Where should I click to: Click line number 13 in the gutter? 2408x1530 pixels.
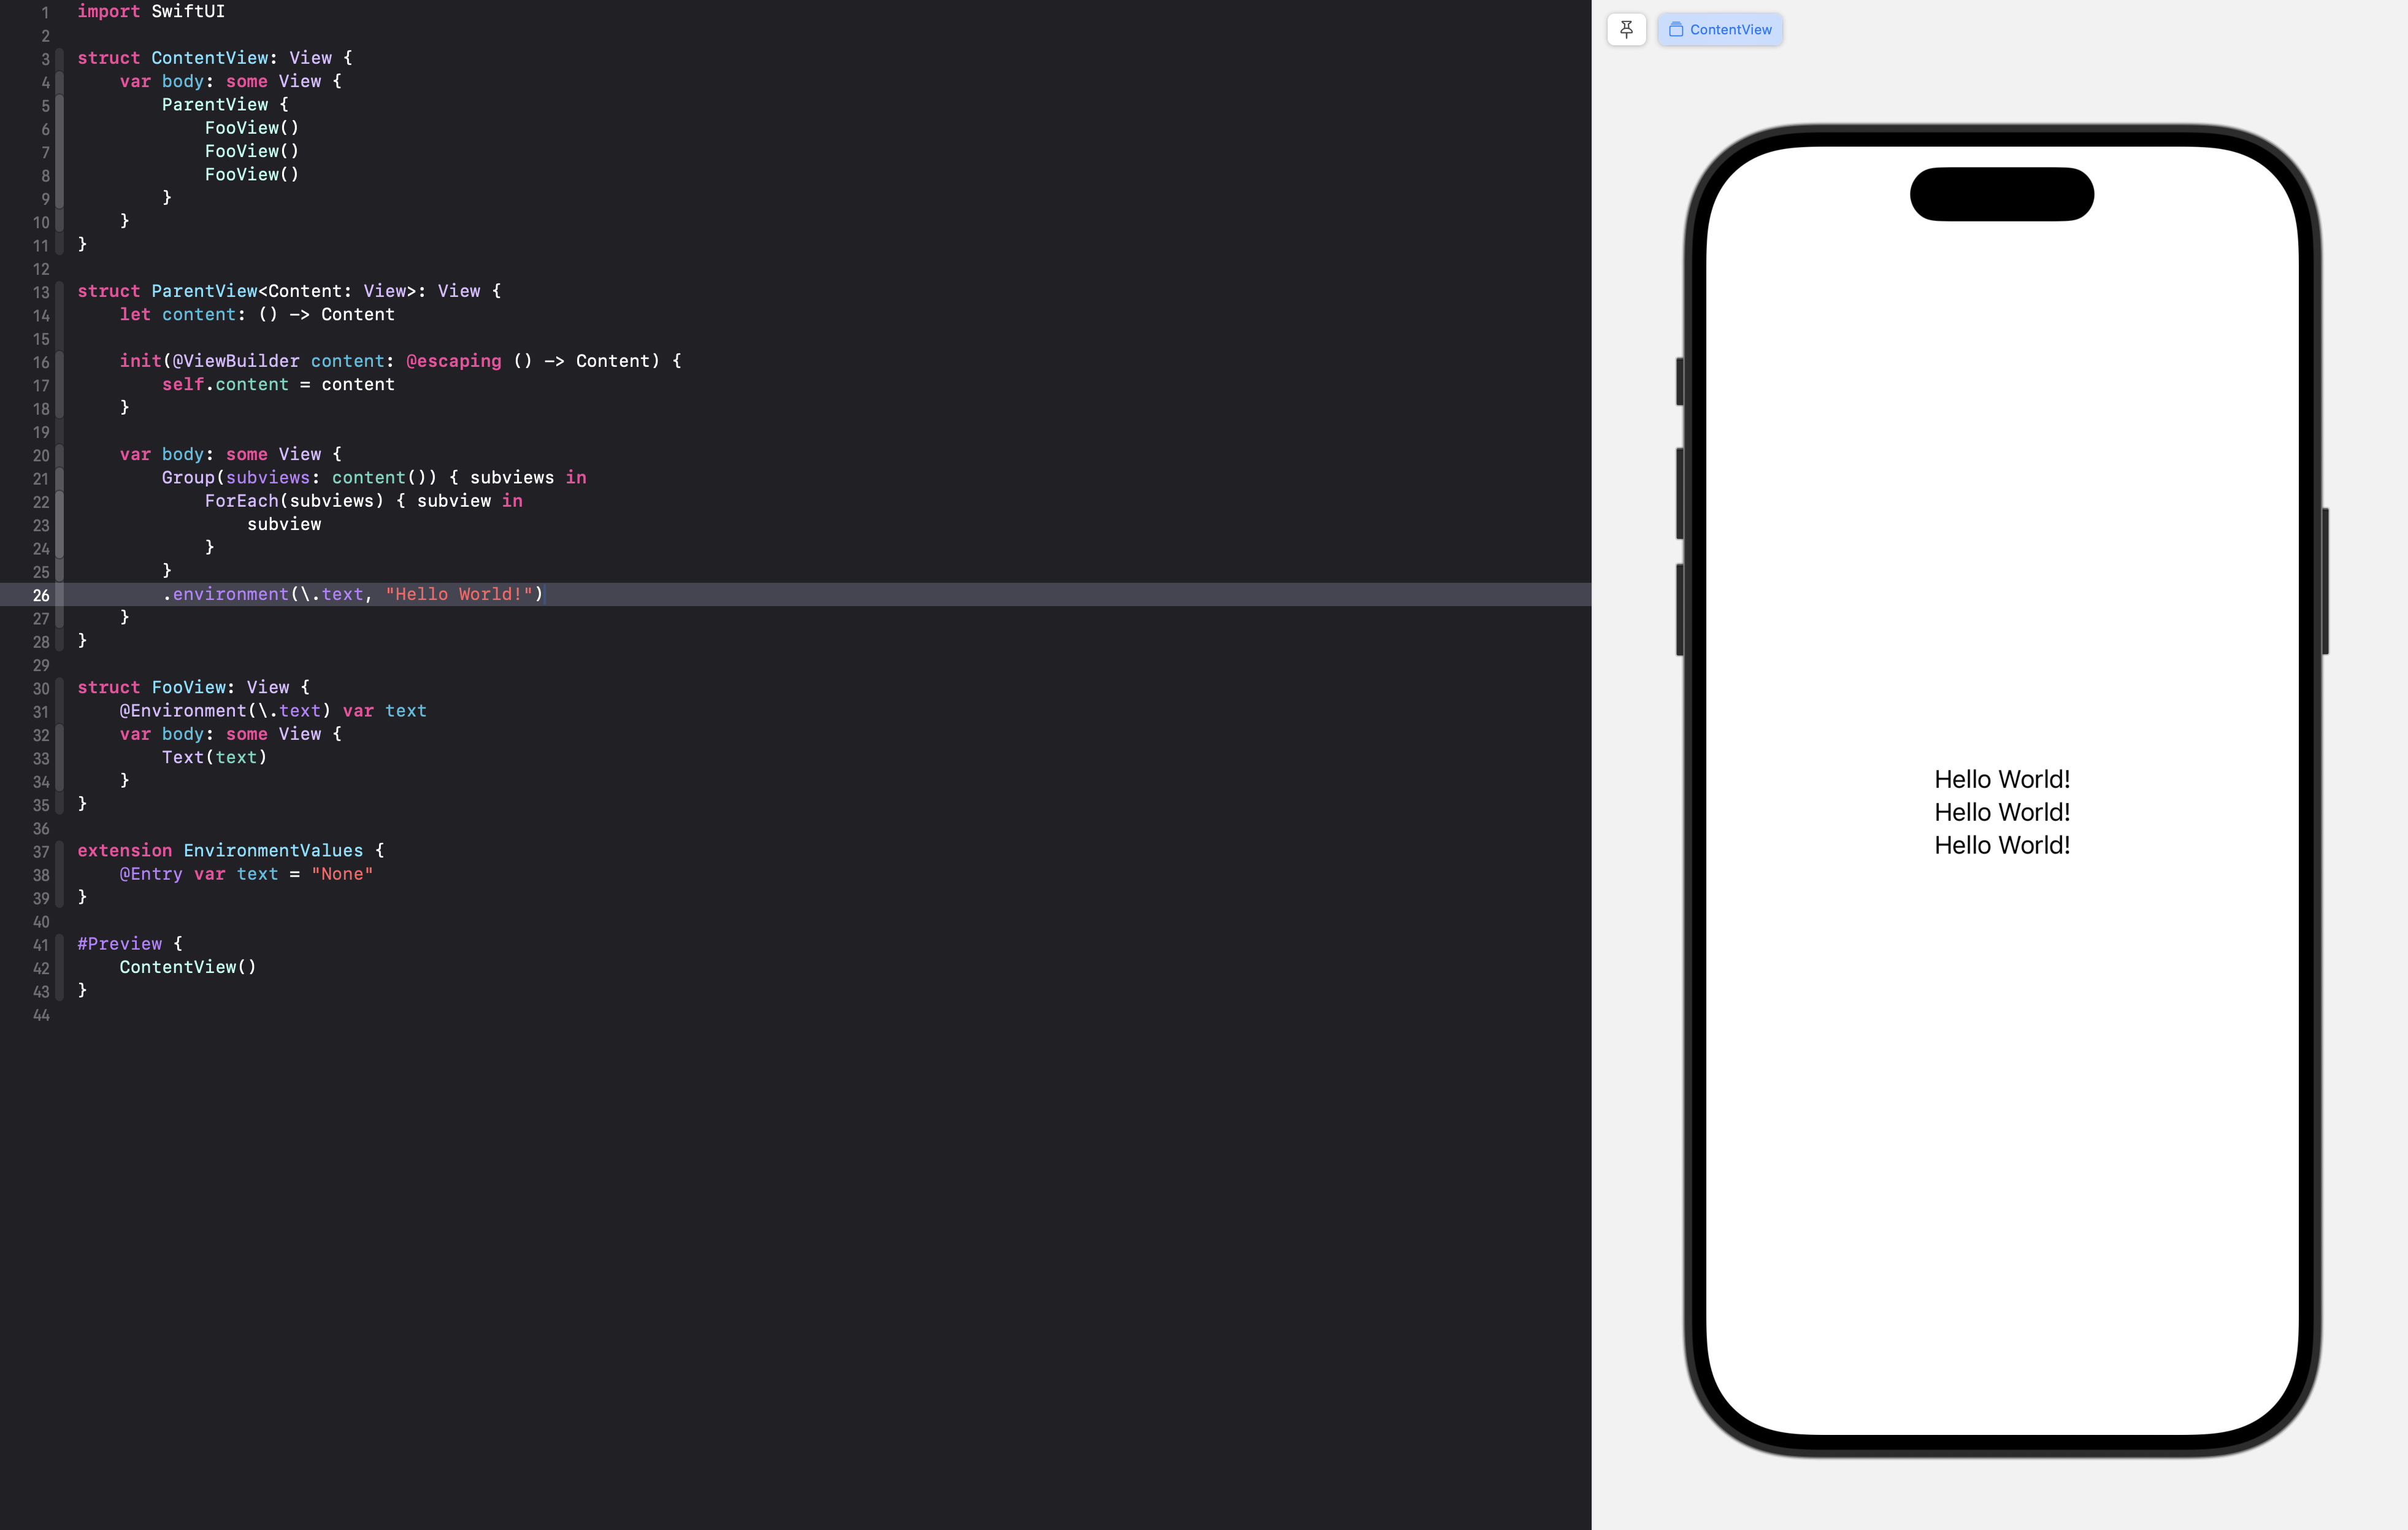coord(40,292)
